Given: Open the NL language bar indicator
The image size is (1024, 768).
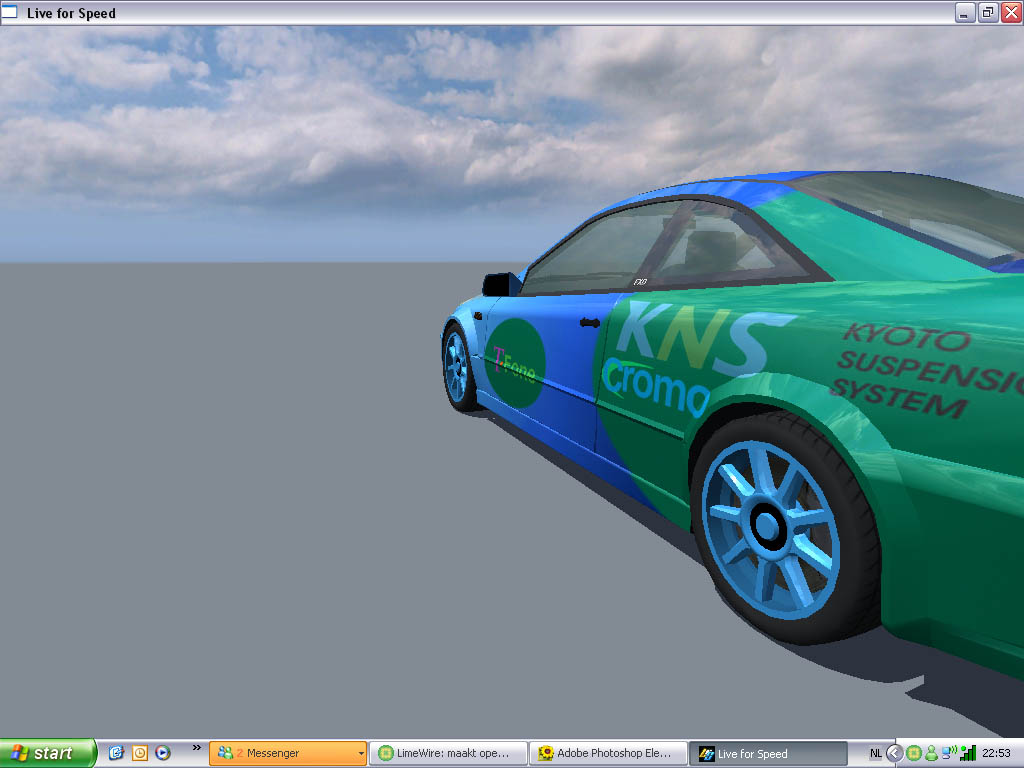Looking at the screenshot, I should [875, 753].
